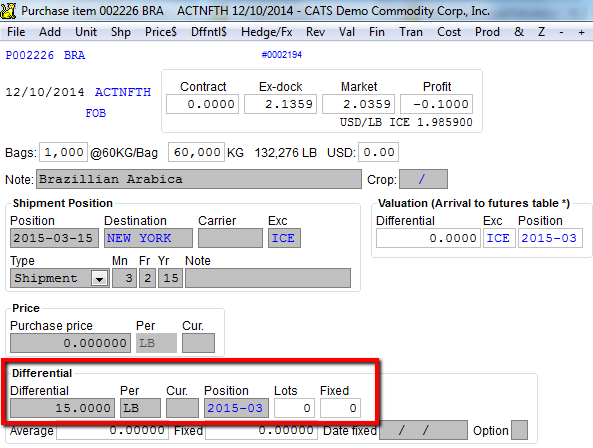Click the Bags quantity field 1,000
This screenshot has width=593, height=448.
pyautogui.click(x=64, y=152)
